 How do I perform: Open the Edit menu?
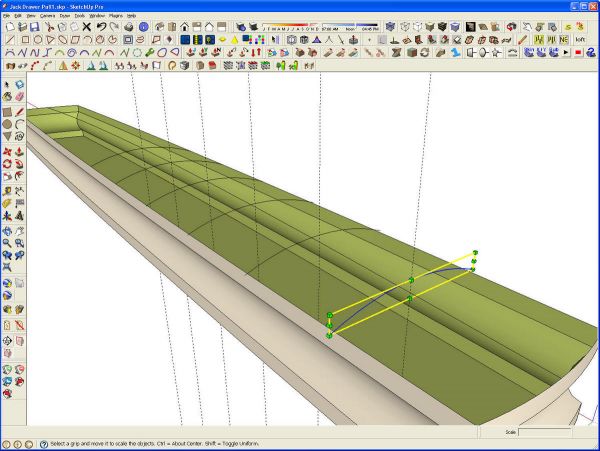coord(18,16)
